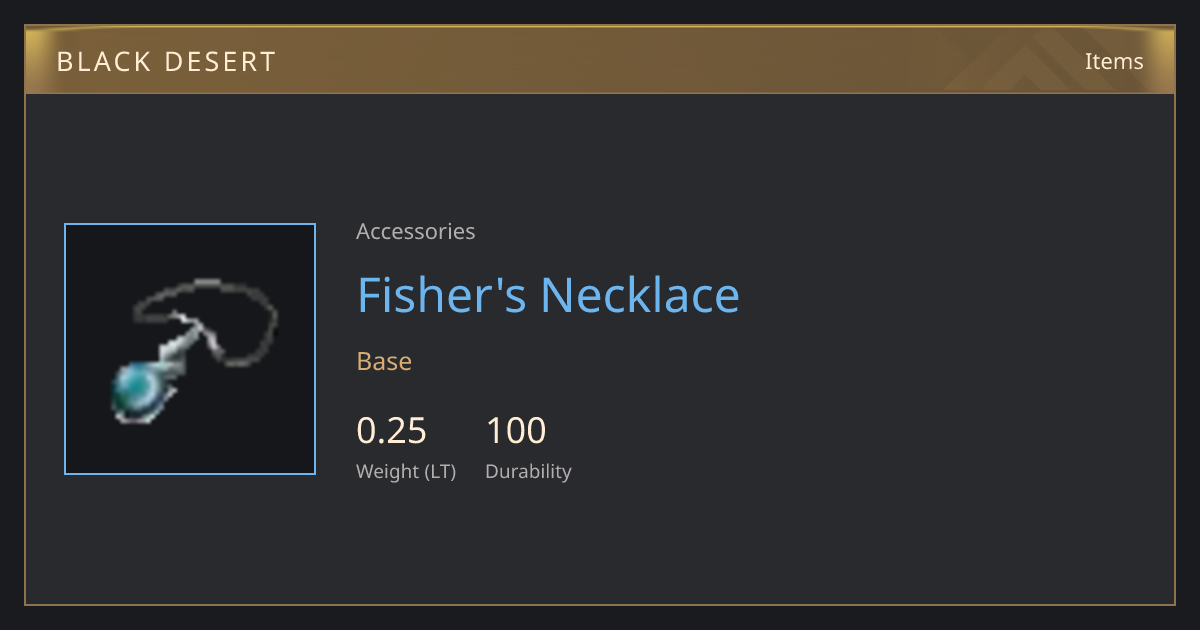Click the word Fisher's in the title
Viewport: 1200px width, 630px height.
(x=442, y=295)
